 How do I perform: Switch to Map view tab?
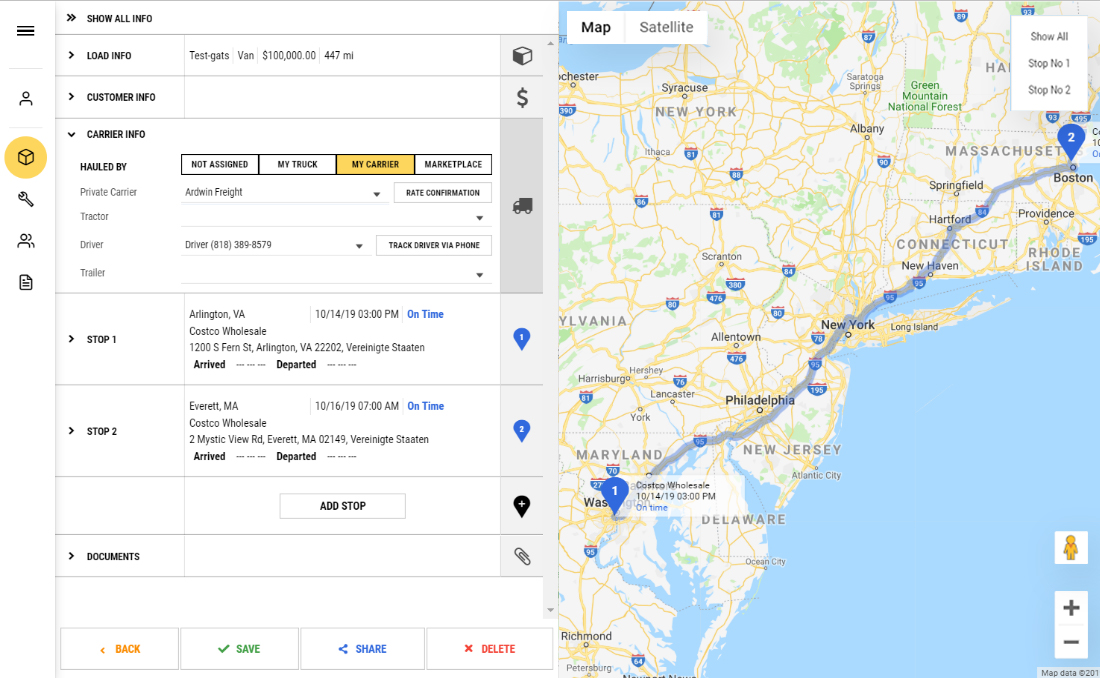click(596, 27)
